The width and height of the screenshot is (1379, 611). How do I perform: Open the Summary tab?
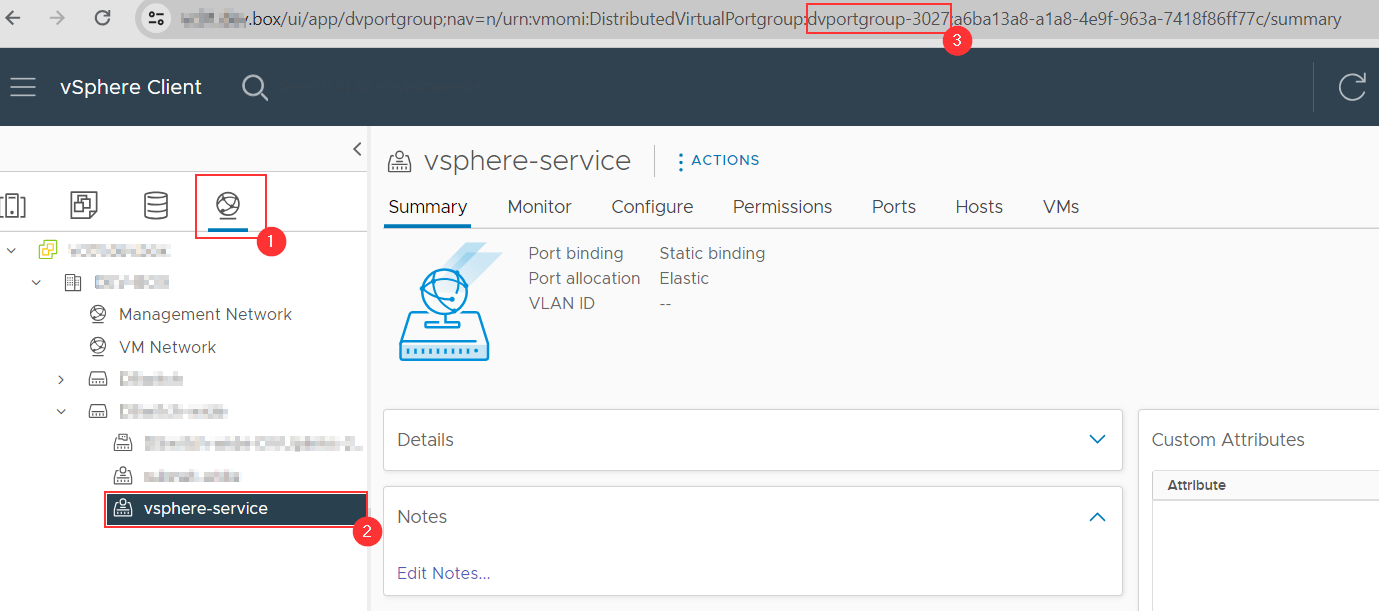click(428, 207)
